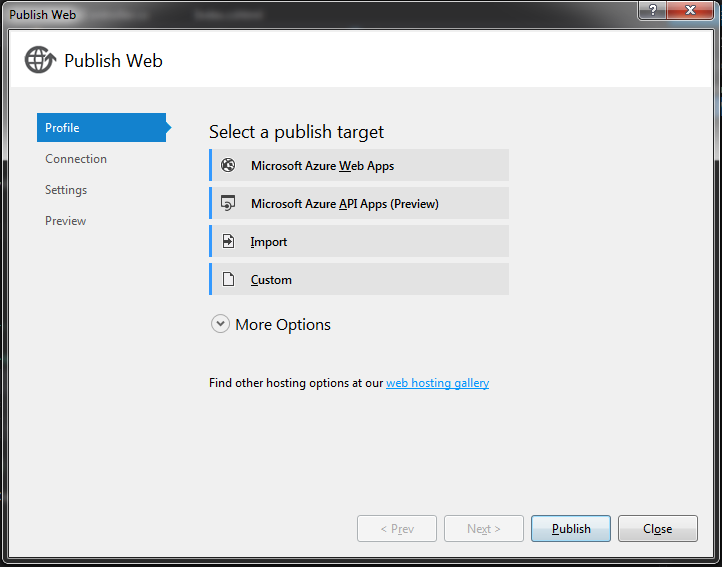Image resolution: width=722 pixels, height=567 pixels.
Task: Select the Import publish target
Action: (x=359, y=241)
